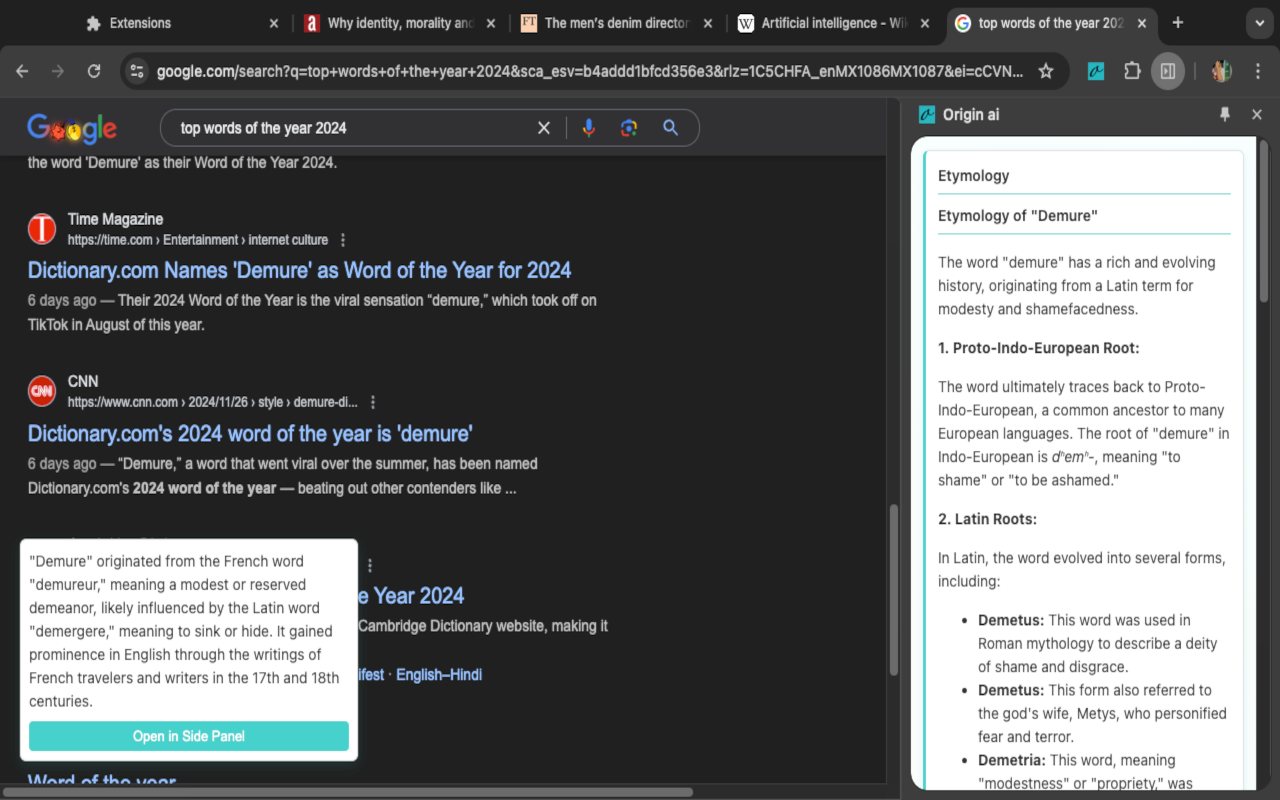This screenshot has height=800, width=1280.
Task: Clear the Google search box text
Action: coord(544,128)
